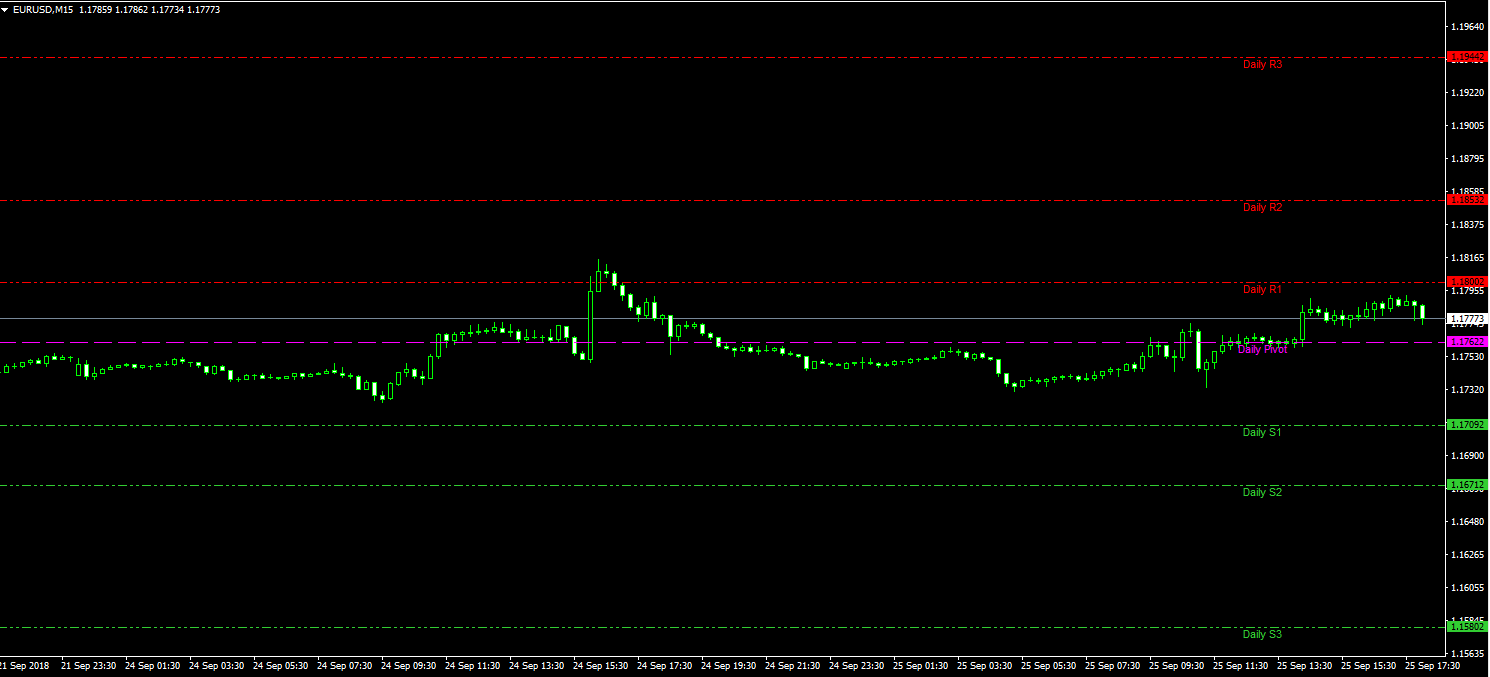
Task: Click the 1.19000 price scale value
Action: coord(1467,126)
